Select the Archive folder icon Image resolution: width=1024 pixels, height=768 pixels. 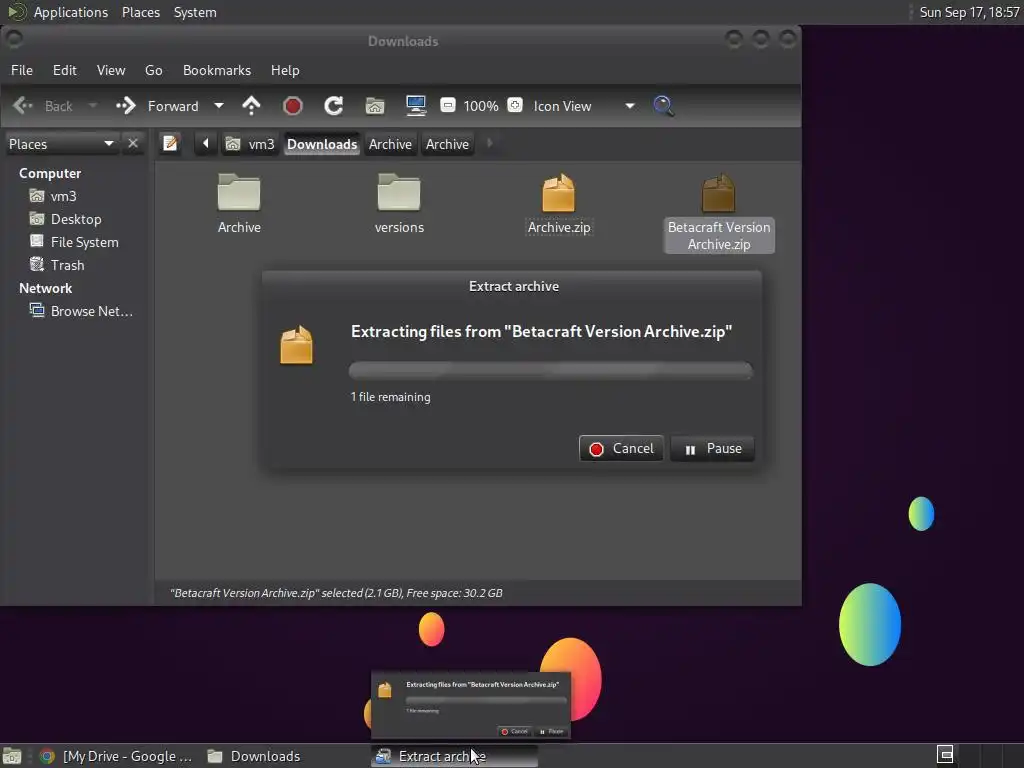[239, 192]
